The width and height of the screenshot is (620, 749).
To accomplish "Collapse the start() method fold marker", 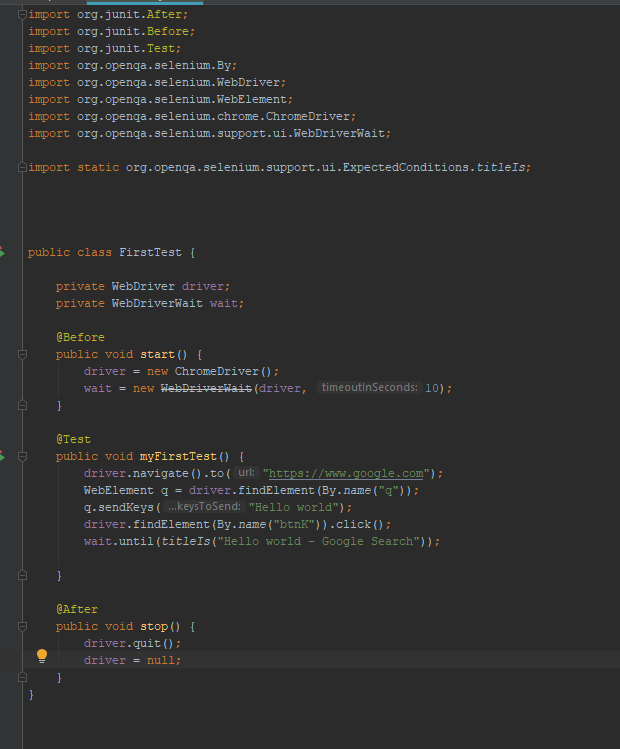I will (x=22, y=354).
